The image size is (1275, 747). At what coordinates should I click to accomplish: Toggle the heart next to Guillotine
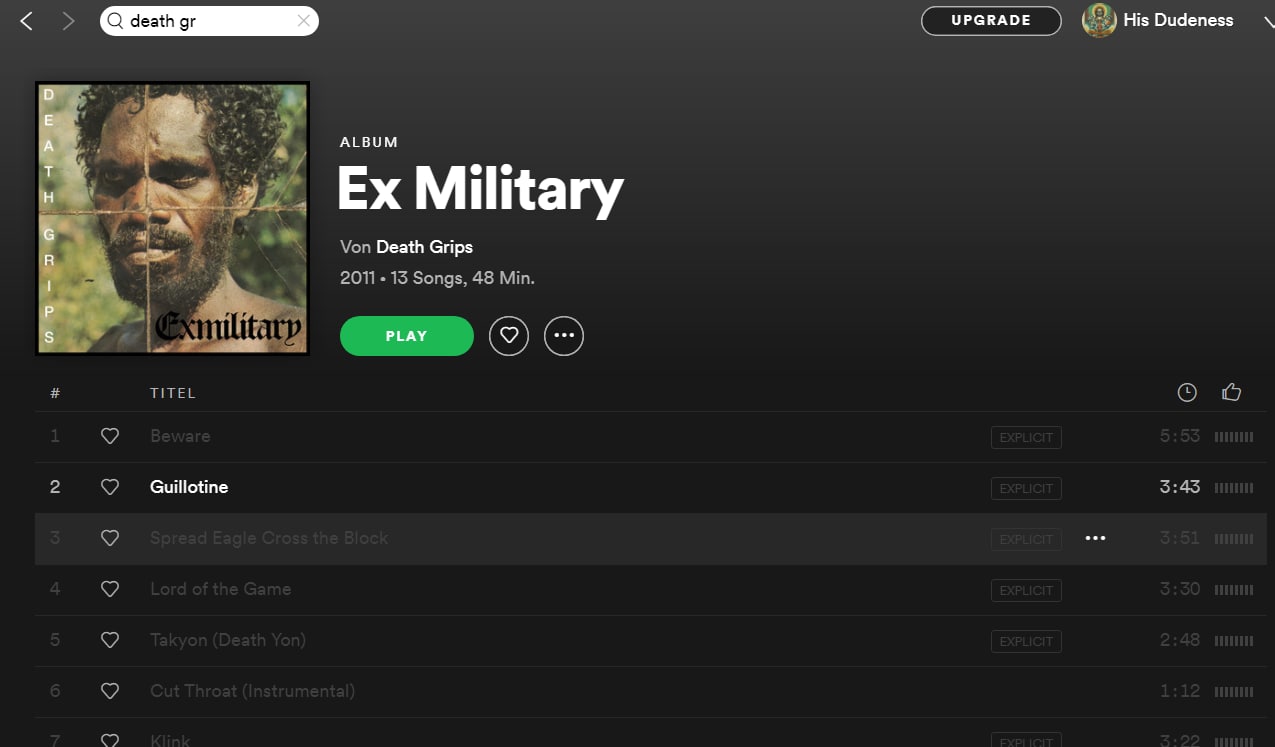click(110, 487)
